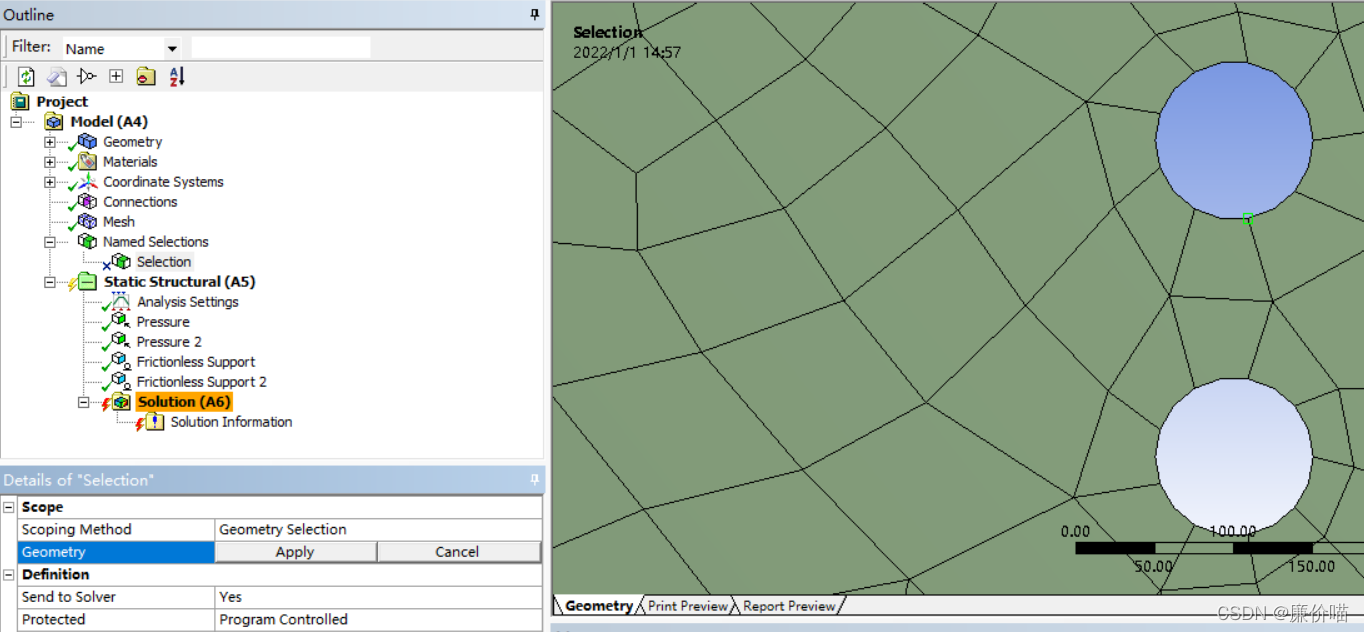The height and width of the screenshot is (632, 1364).
Task: Pin the Details of Selection panel
Action: pyautogui.click(x=535, y=480)
